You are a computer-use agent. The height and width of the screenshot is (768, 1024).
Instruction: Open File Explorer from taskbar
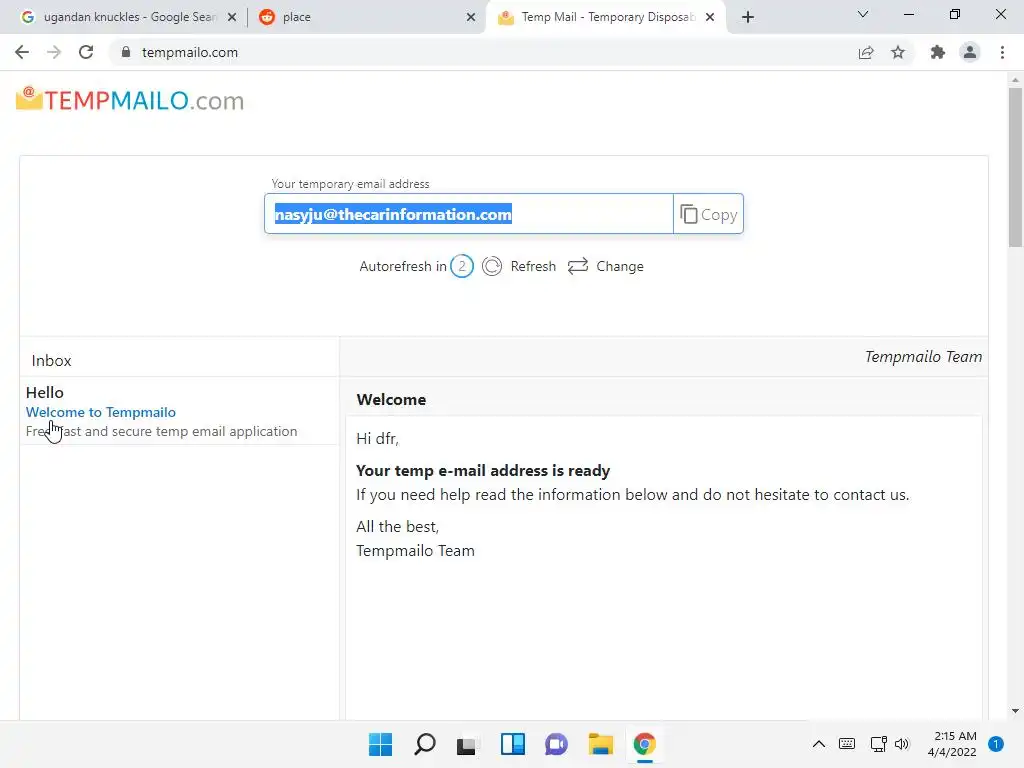coord(600,744)
